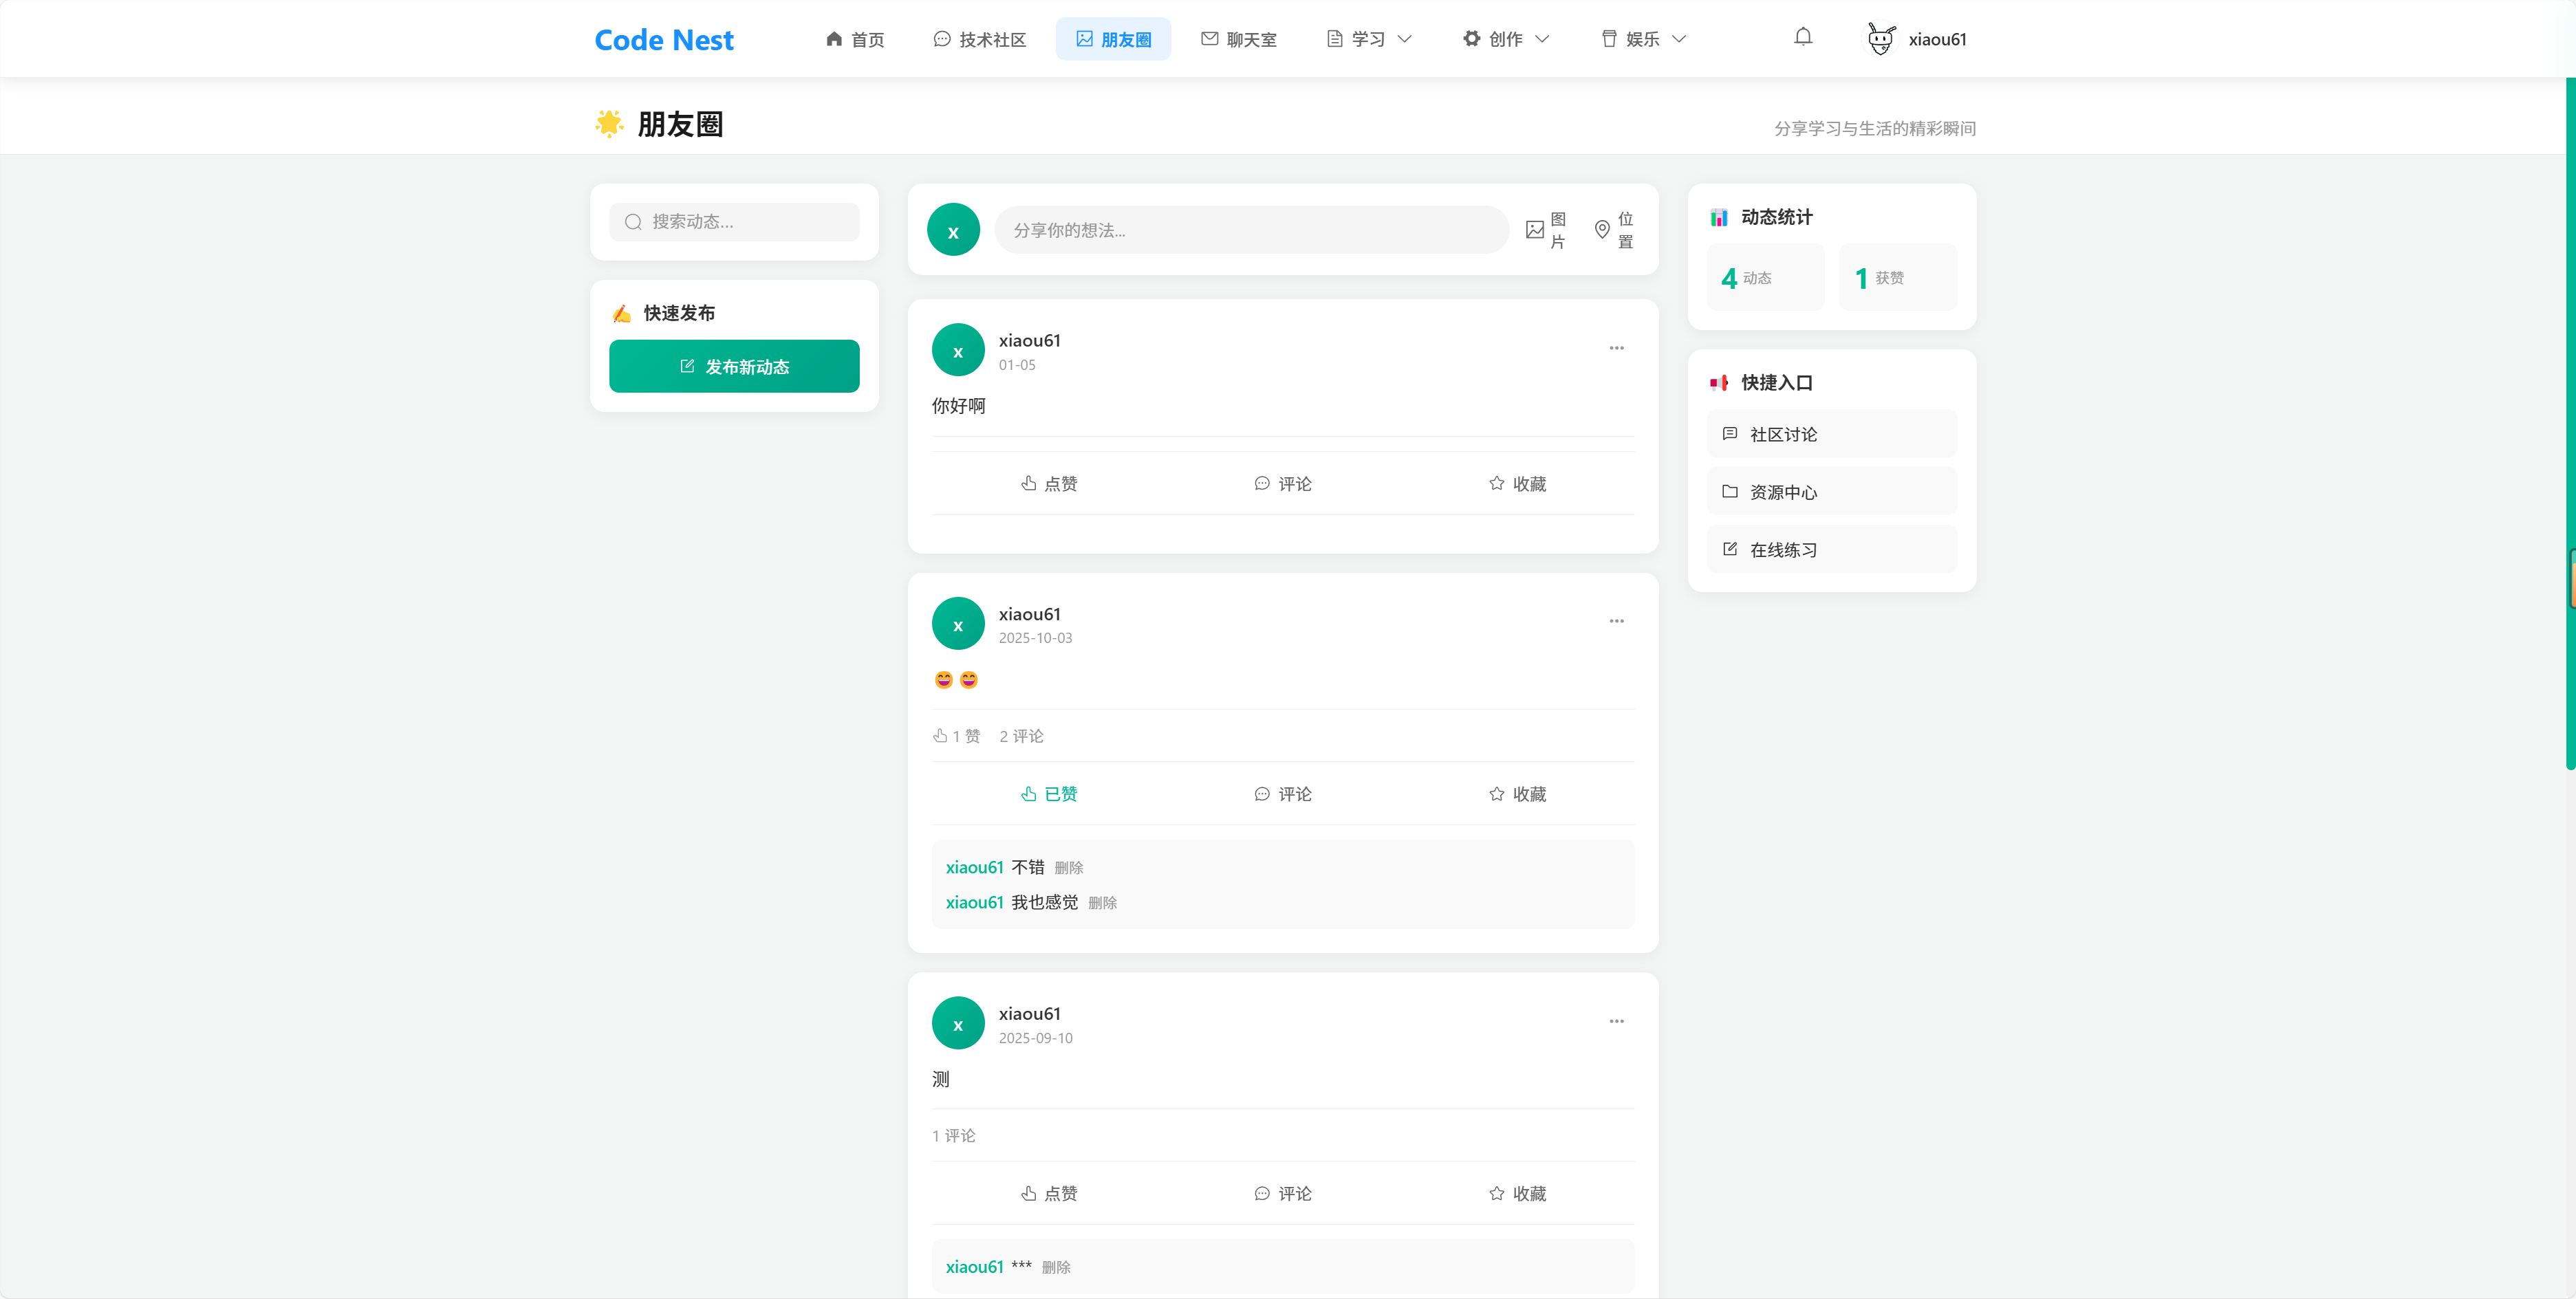The width and height of the screenshot is (2576, 1299).
Task: Expand the 学习 dropdown menu
Action: coord(1368,39)
